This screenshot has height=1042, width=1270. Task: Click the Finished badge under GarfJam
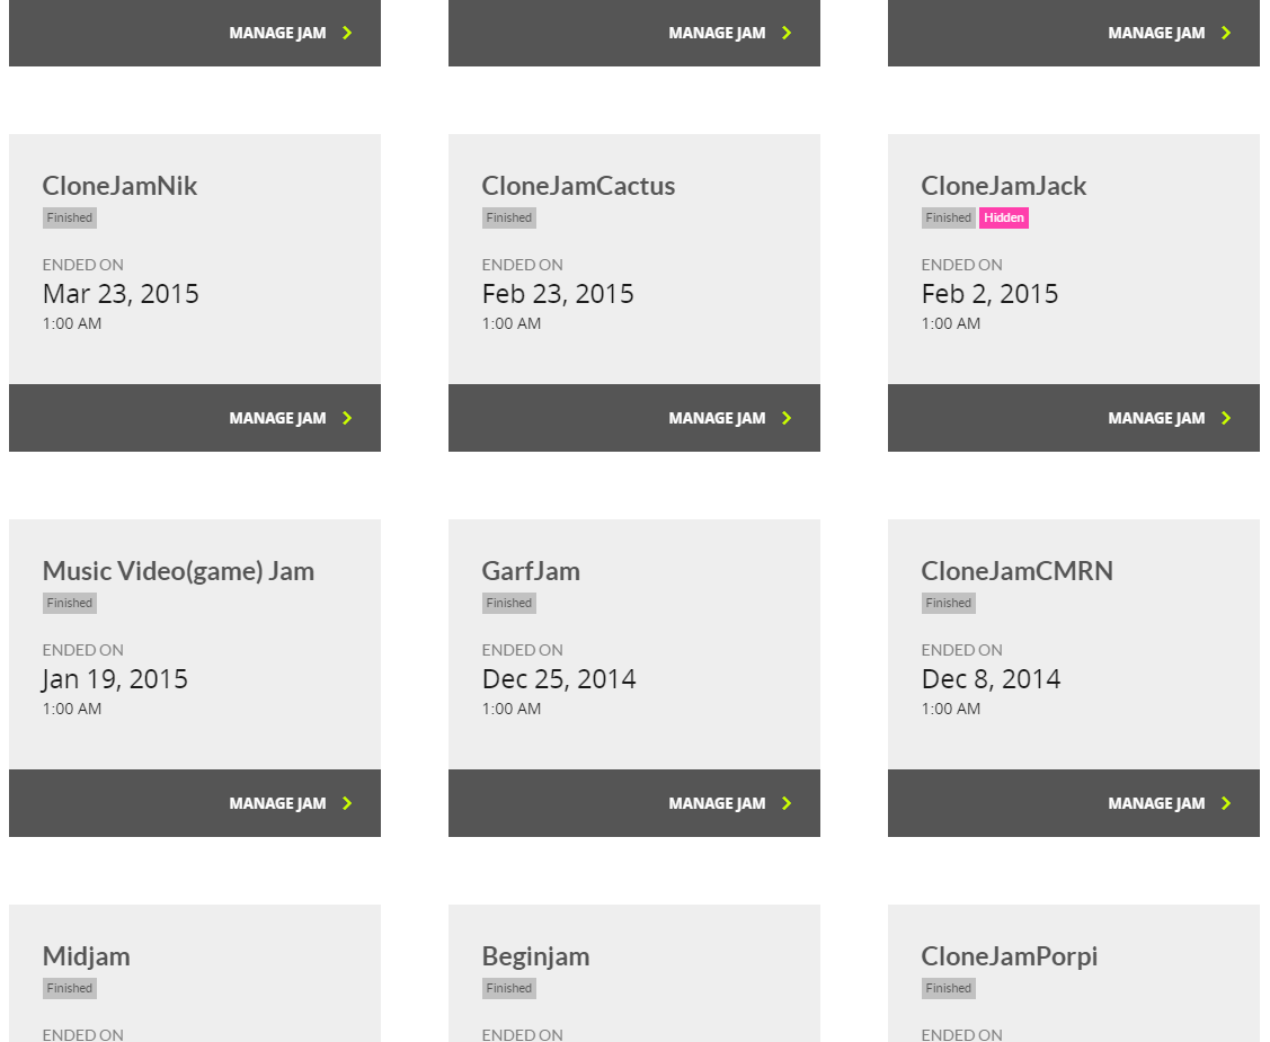pos(509,603)
